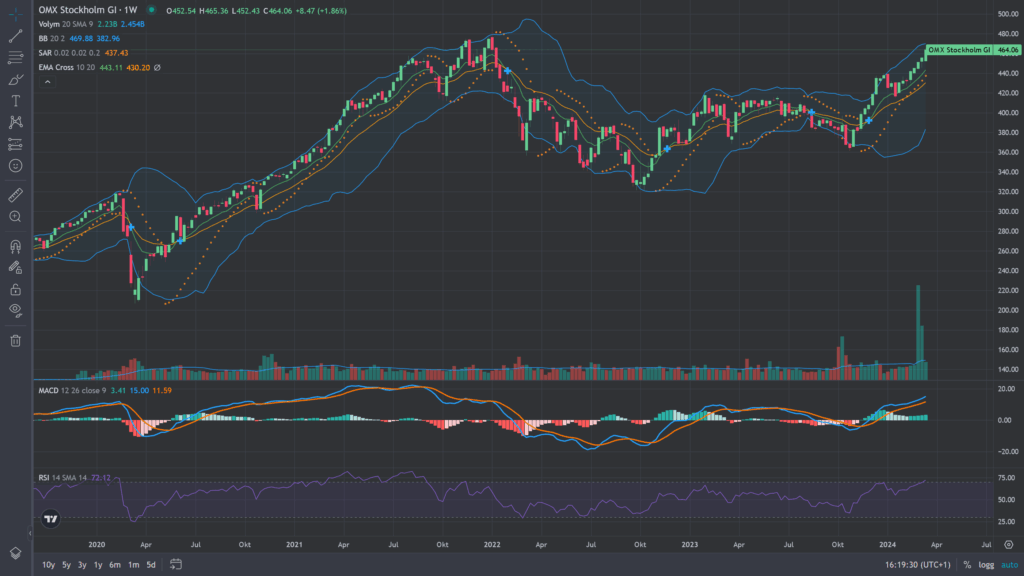This screenshot has height=576, width=1024.
Task: Select the Text annotation tool
Action: [15, 101]
